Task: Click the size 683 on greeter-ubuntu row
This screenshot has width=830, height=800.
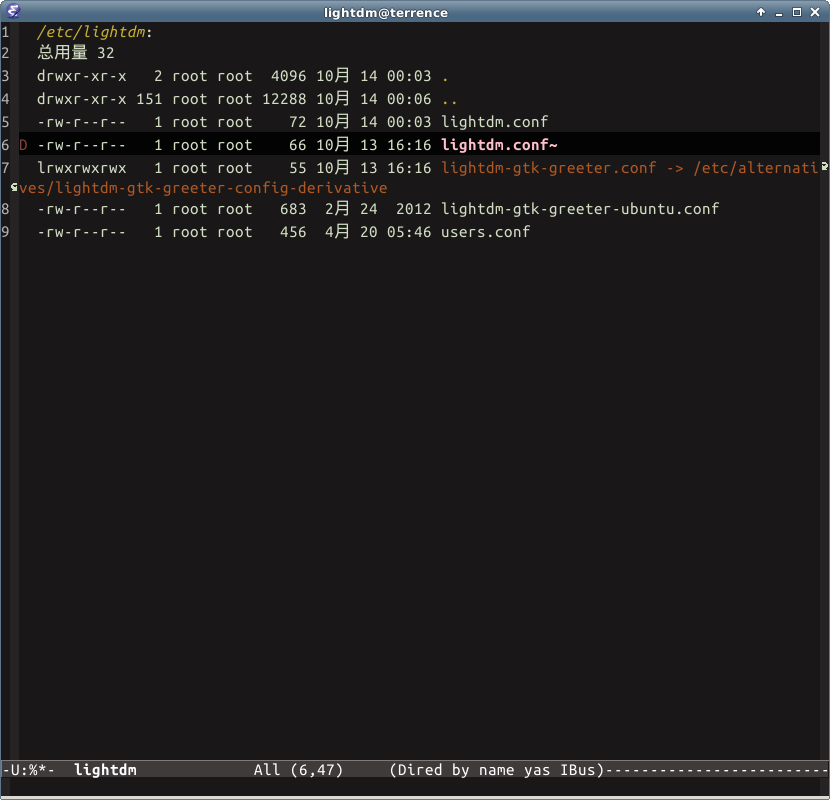Action: [x=293, y=209]
